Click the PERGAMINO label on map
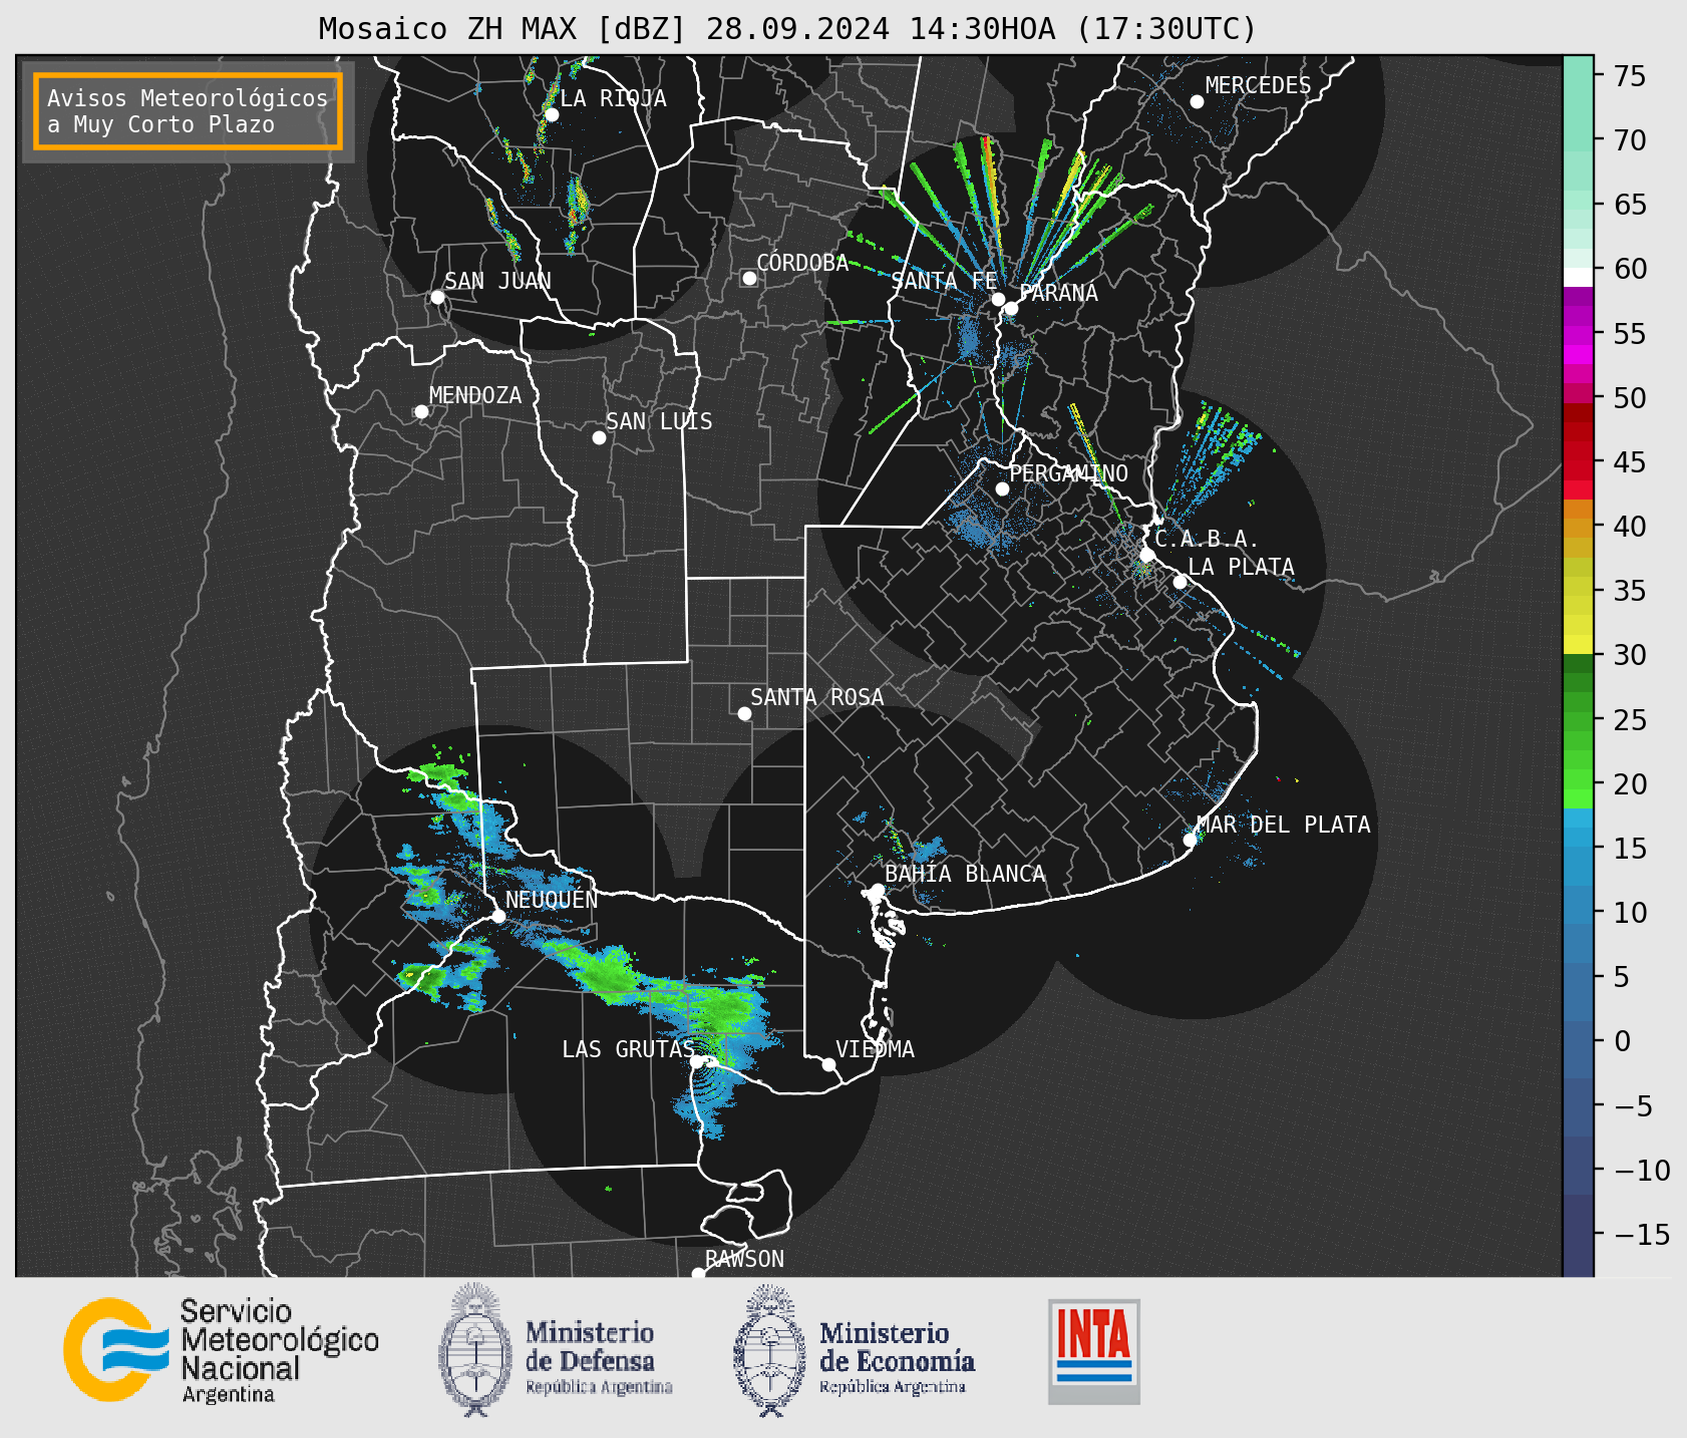Screen dimensions: 1687x1438 coord(1069,474)
